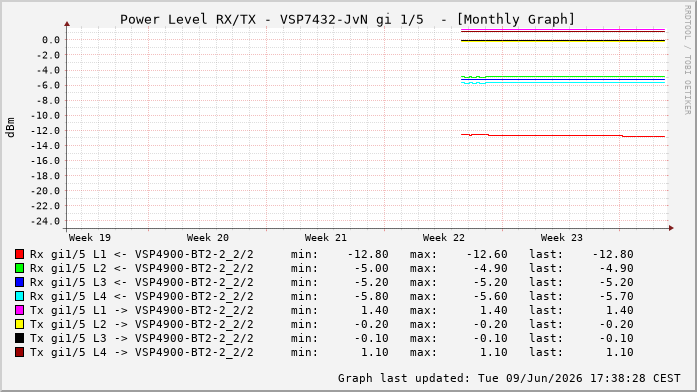Click the Rx L1 max value -12.60
Screen dimensions: 697x392
tap(487, 254)
